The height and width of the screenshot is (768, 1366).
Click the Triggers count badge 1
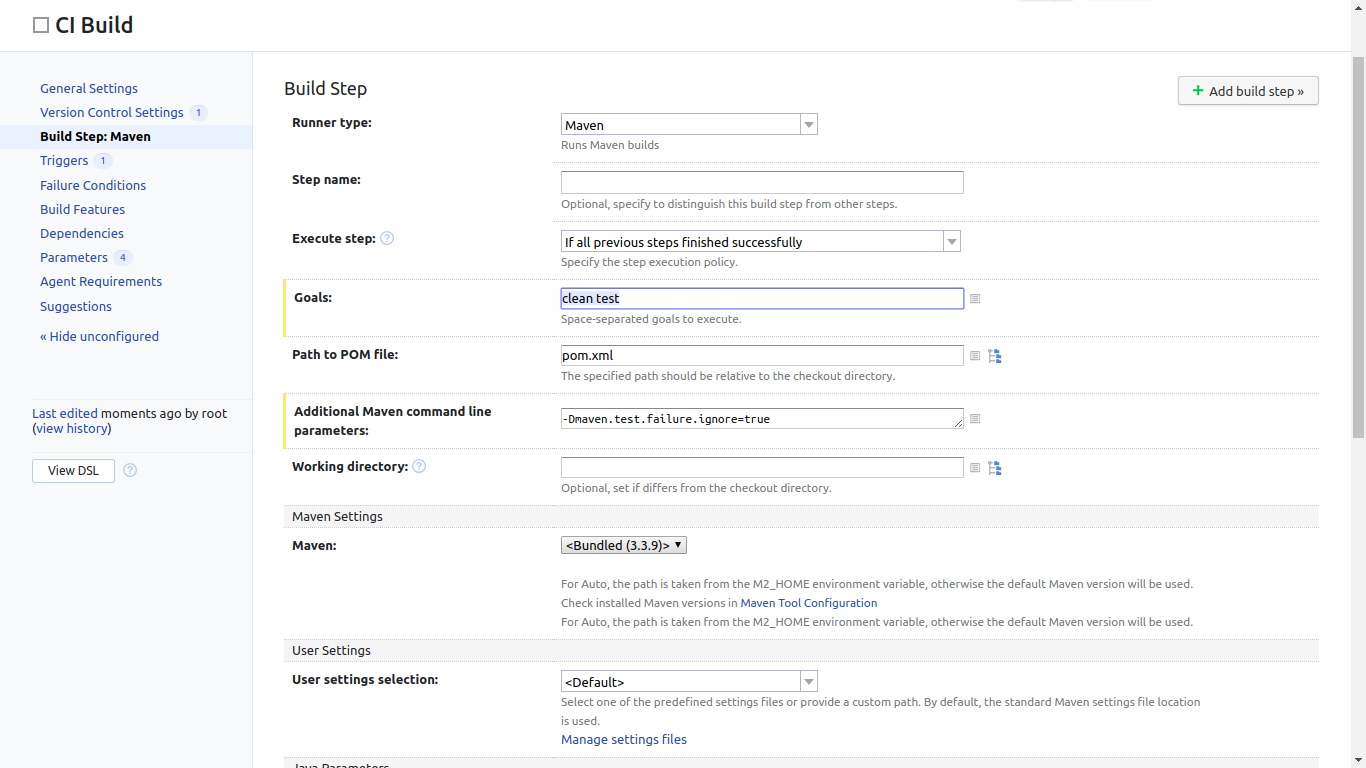tap(103, 161)
